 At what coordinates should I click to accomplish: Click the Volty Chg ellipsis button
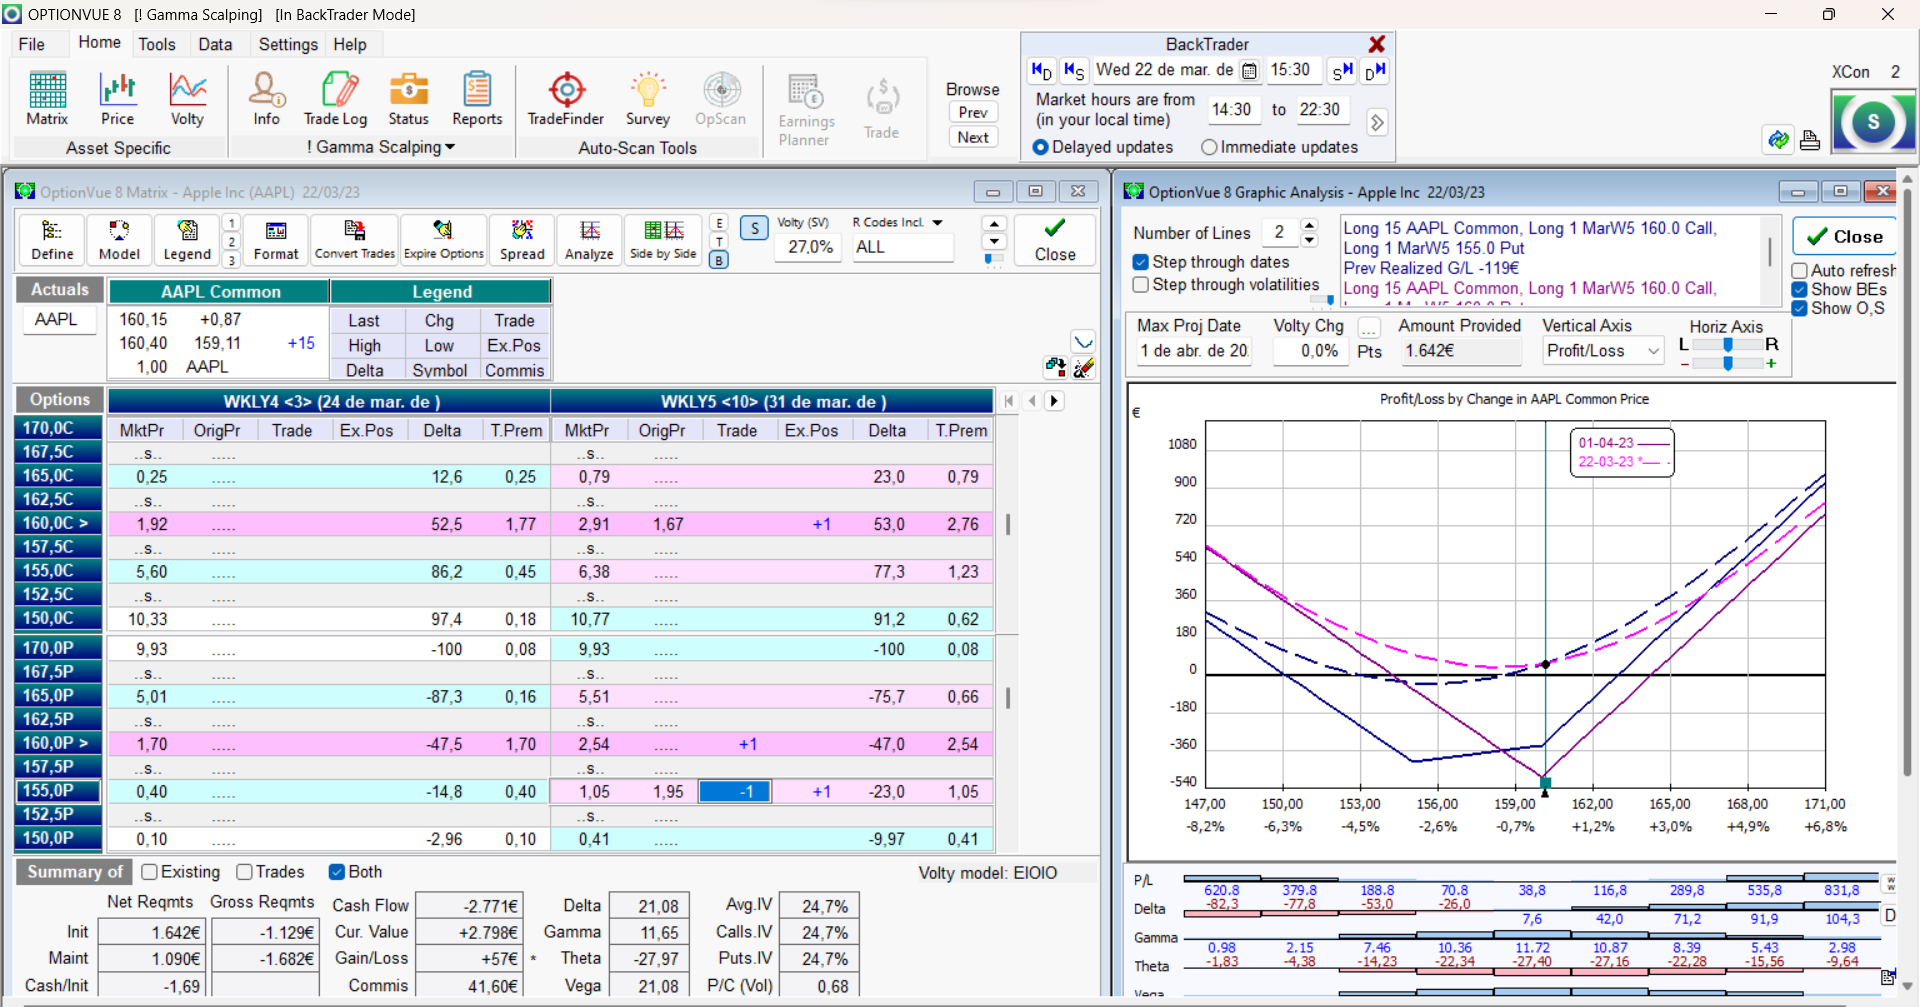pyautogui.click(x=1370, y=327)
